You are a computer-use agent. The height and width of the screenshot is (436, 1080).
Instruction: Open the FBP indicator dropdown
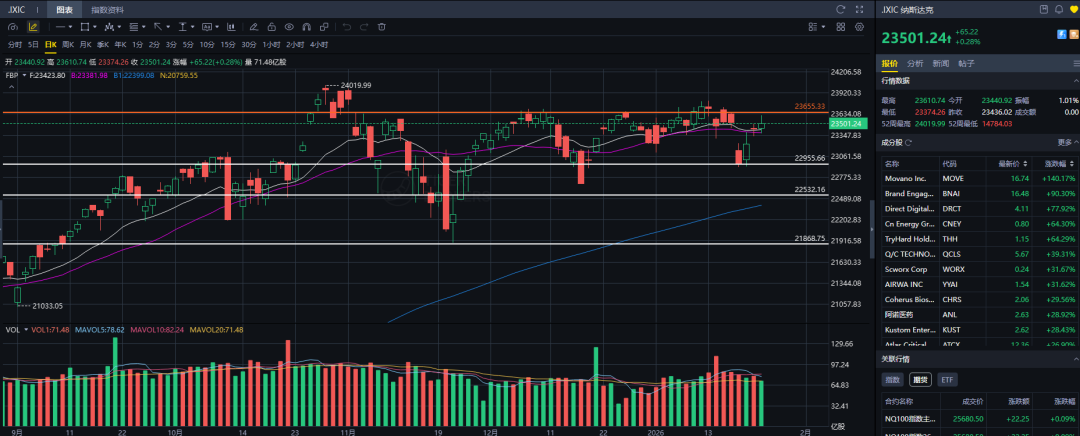pyautogui.click(x=14, y=75)
